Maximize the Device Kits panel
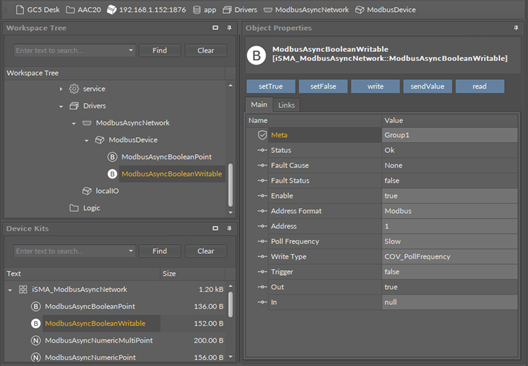Image resolution: width=528 pixels, height=366 pixels. pyautogui.click(x=216, y=228)
